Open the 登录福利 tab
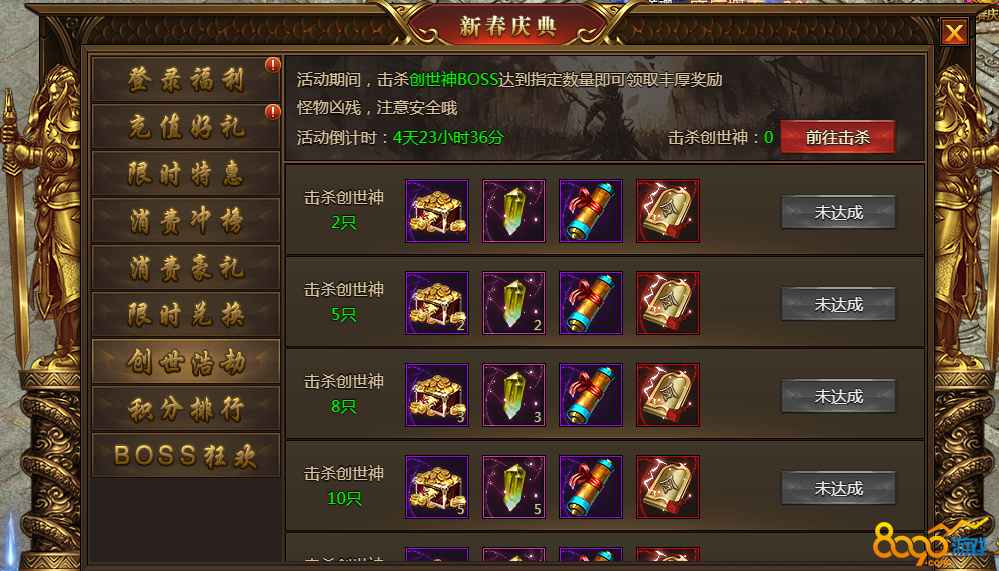Image resolution: width=999 pixels, height=571 pixels. [x=185, y=80]
